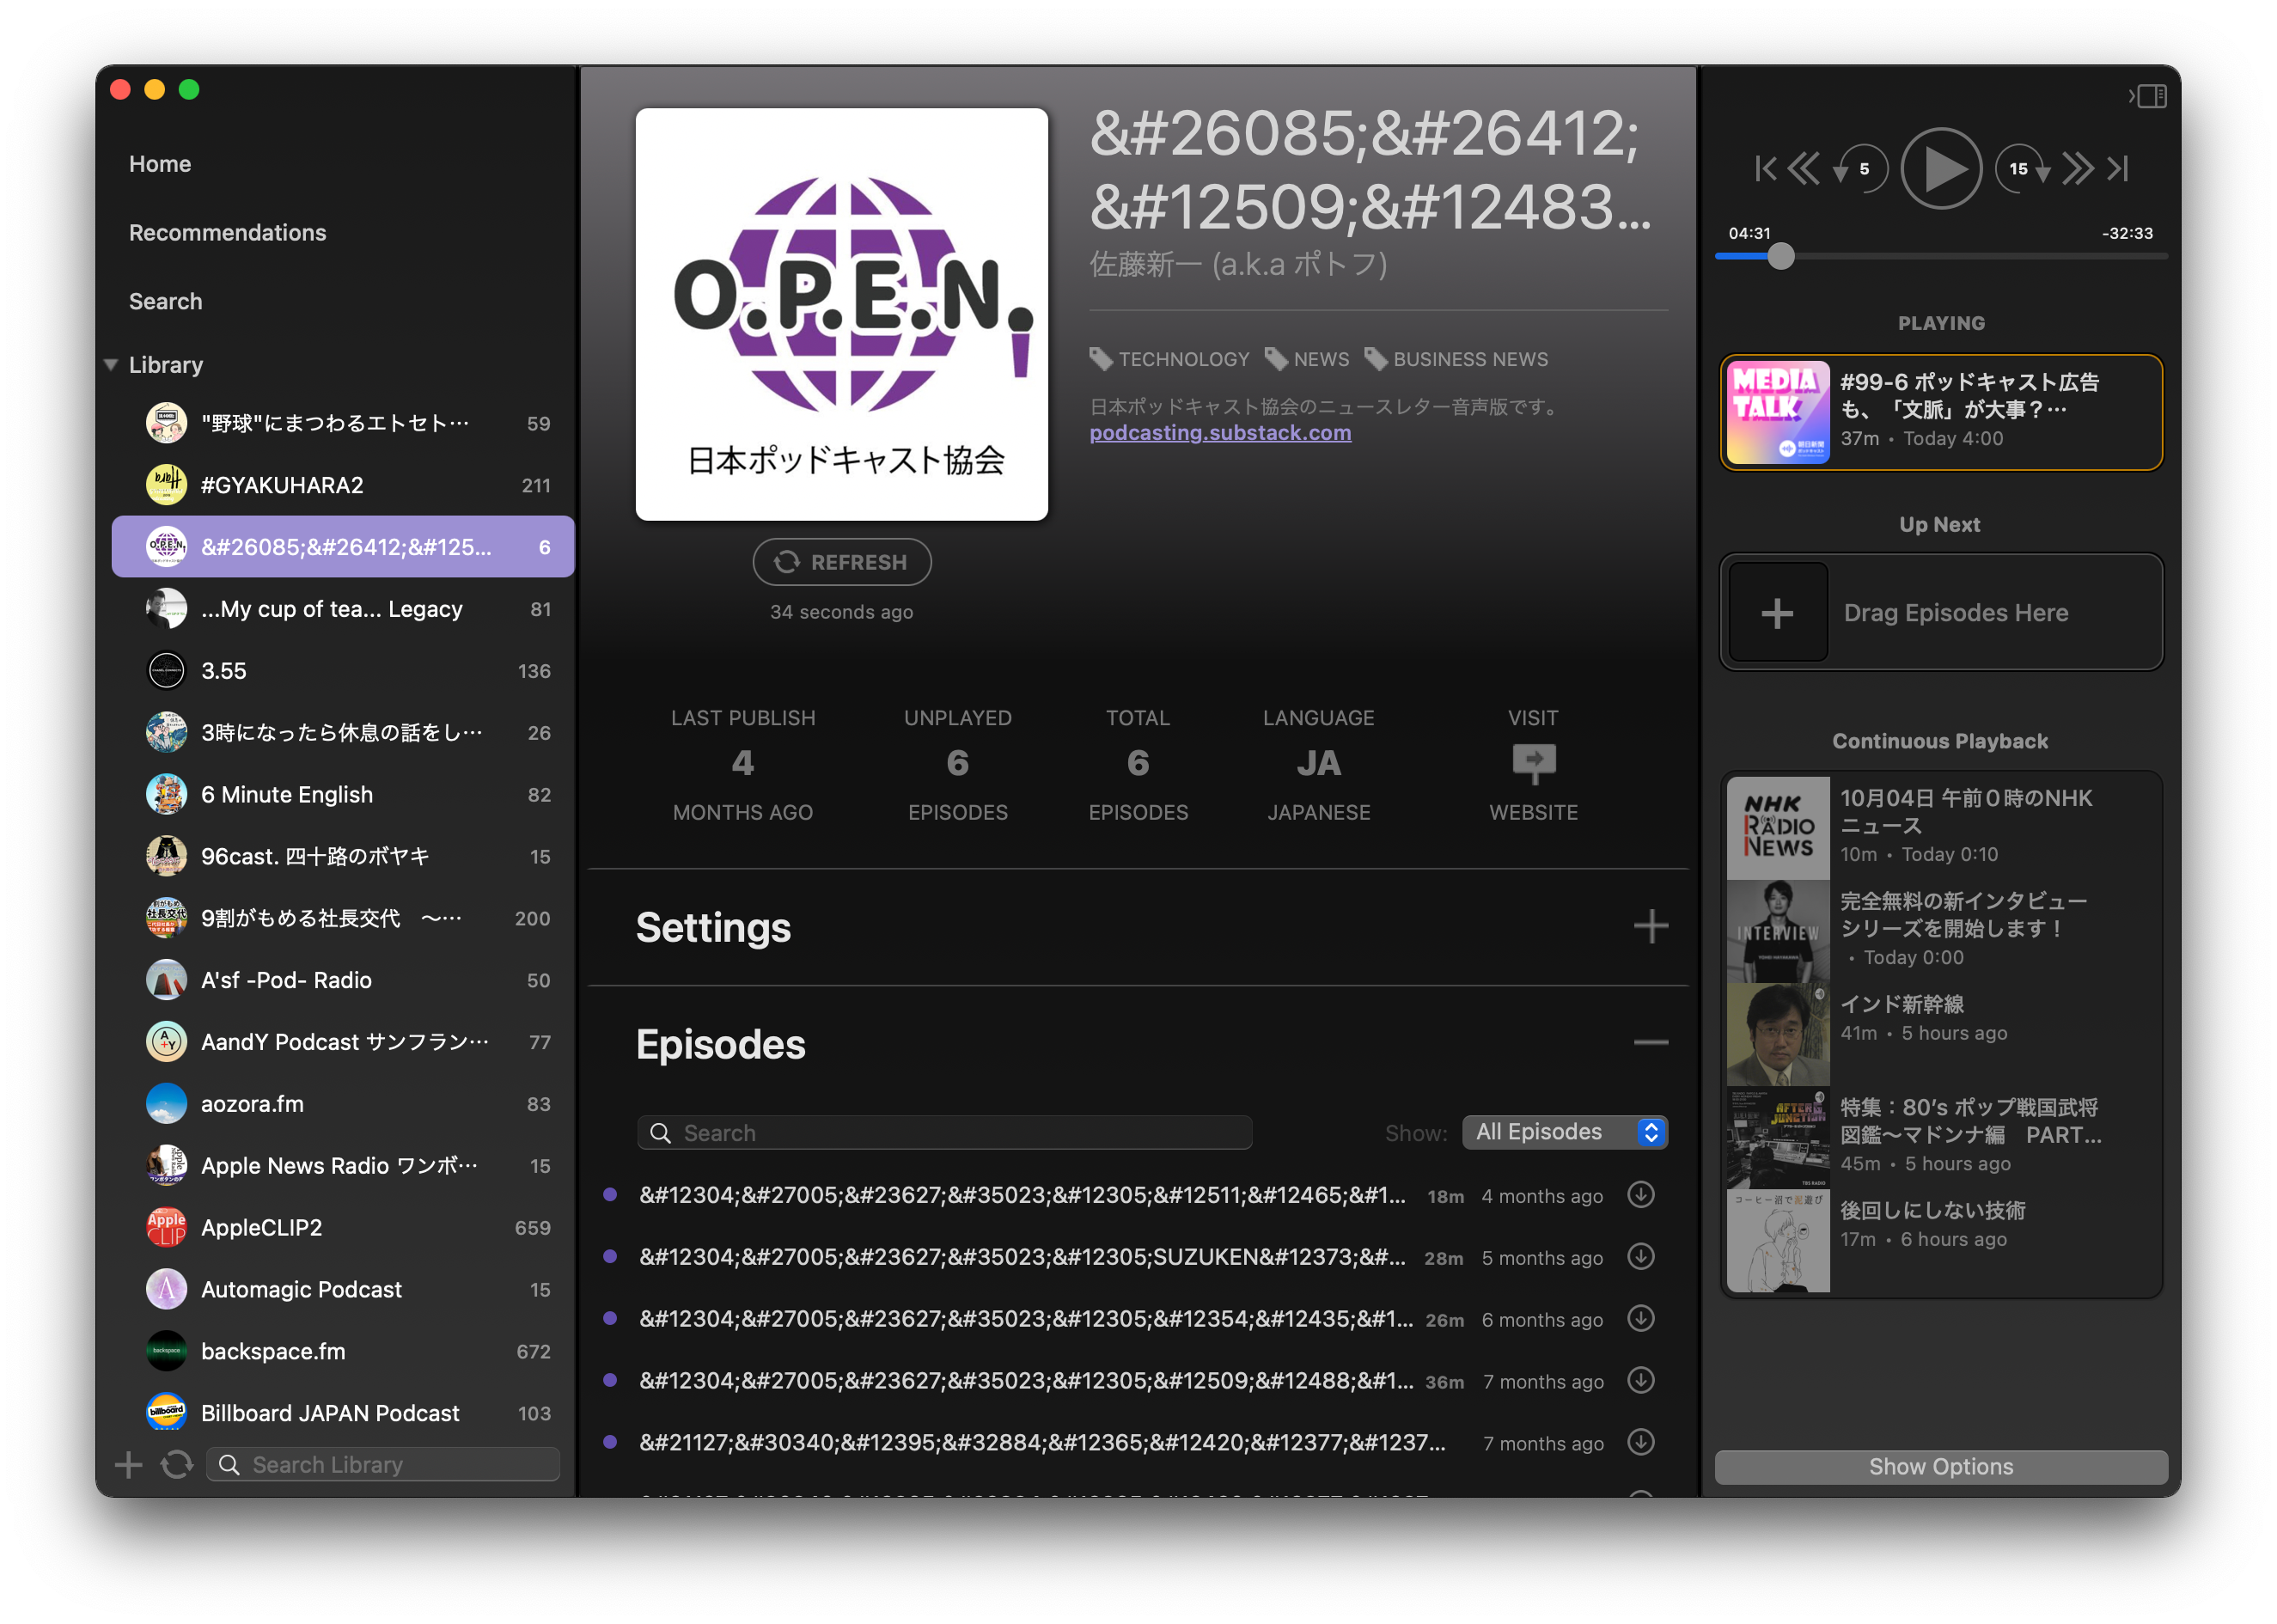Screen dimensions: 2277x1624
Task: Click the Show Options button
Action: coord(1938,1464)
